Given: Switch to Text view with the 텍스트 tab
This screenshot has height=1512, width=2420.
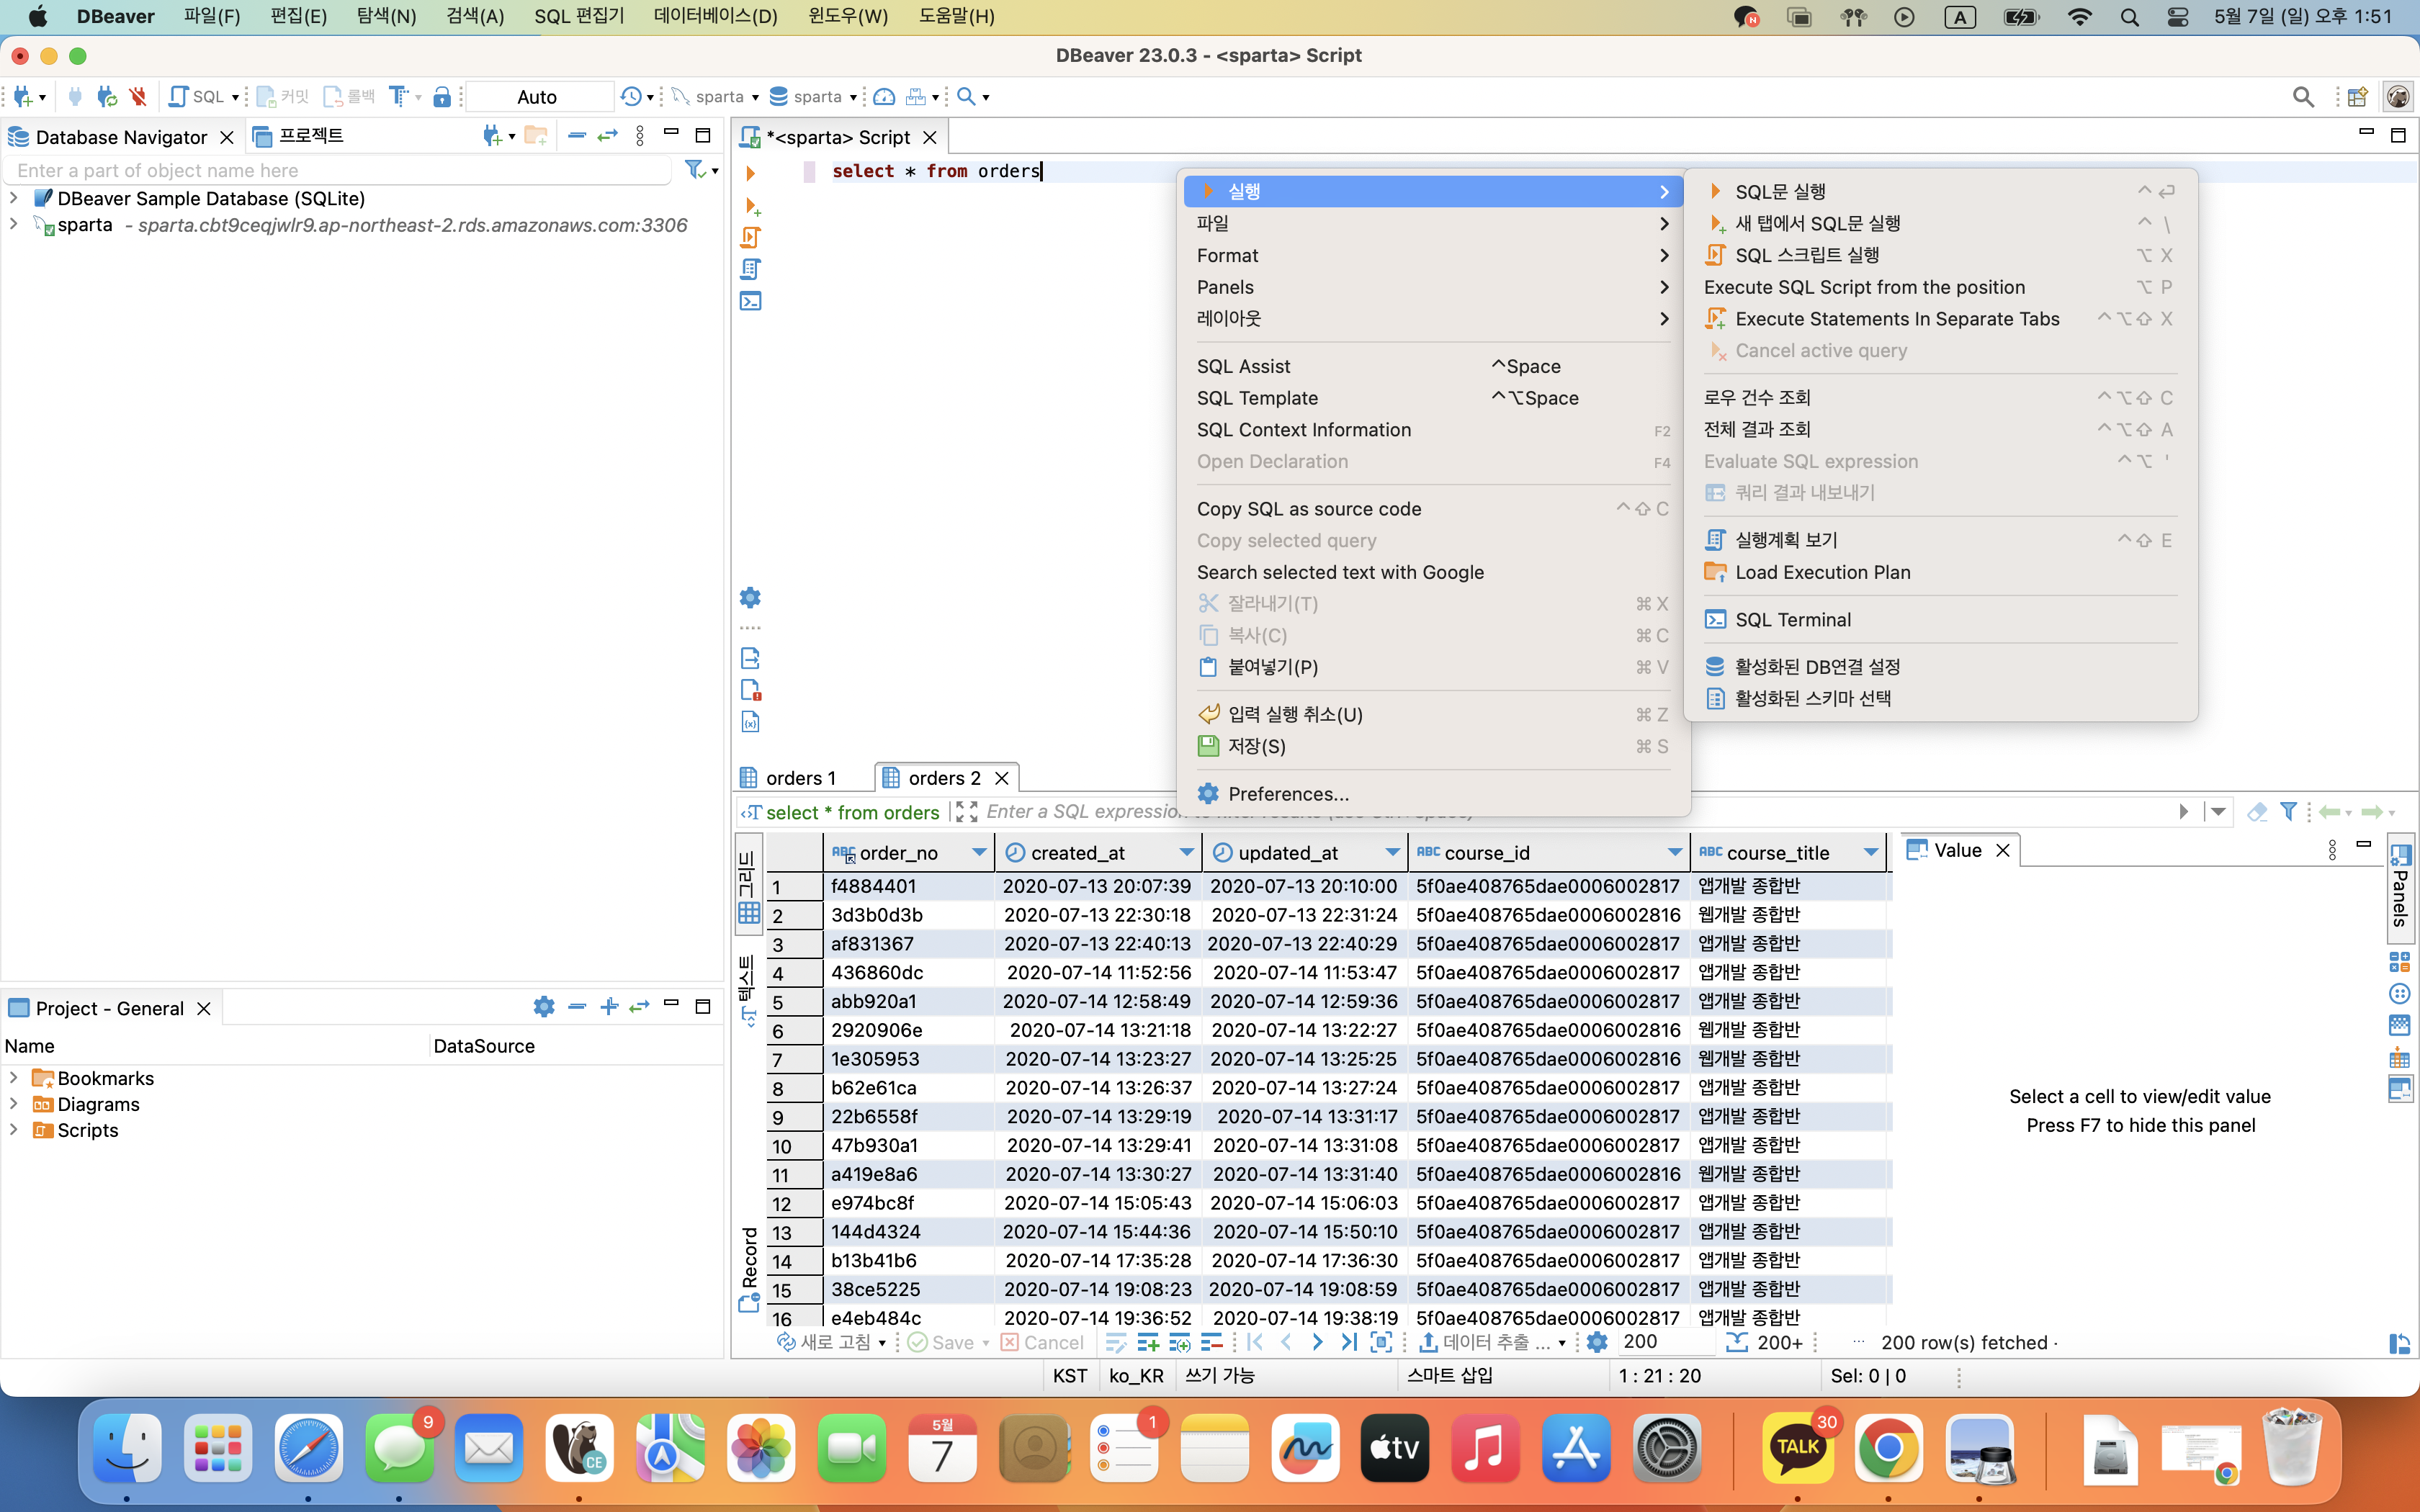Looking at the screenshot, I should tap(748, 990).
